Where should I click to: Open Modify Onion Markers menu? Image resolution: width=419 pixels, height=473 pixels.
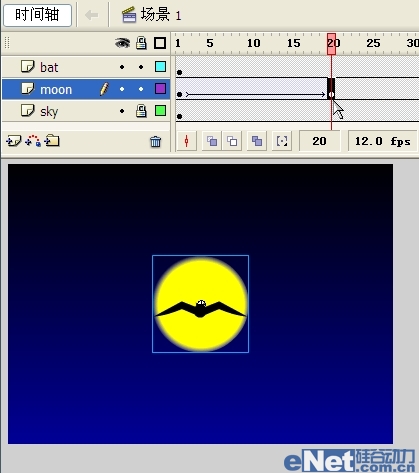282,141
